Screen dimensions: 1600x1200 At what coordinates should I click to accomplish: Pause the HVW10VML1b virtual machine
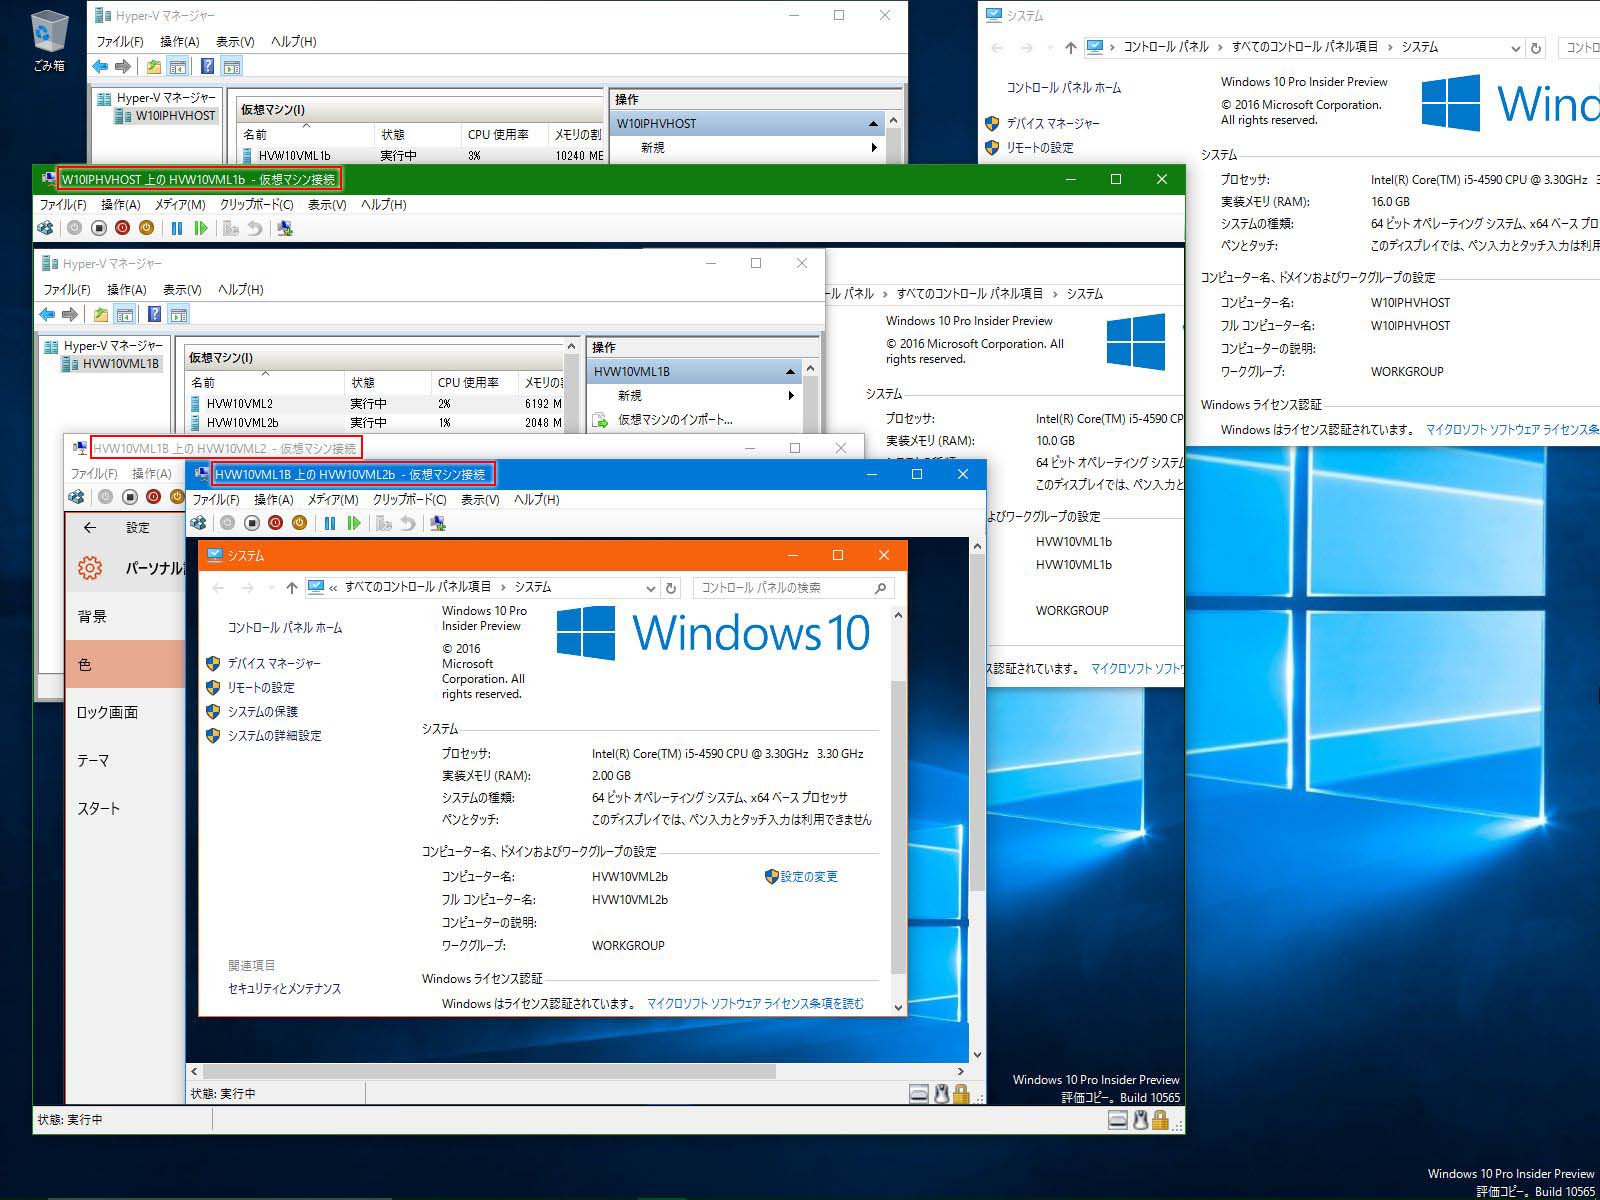click(x=177, y=228)
